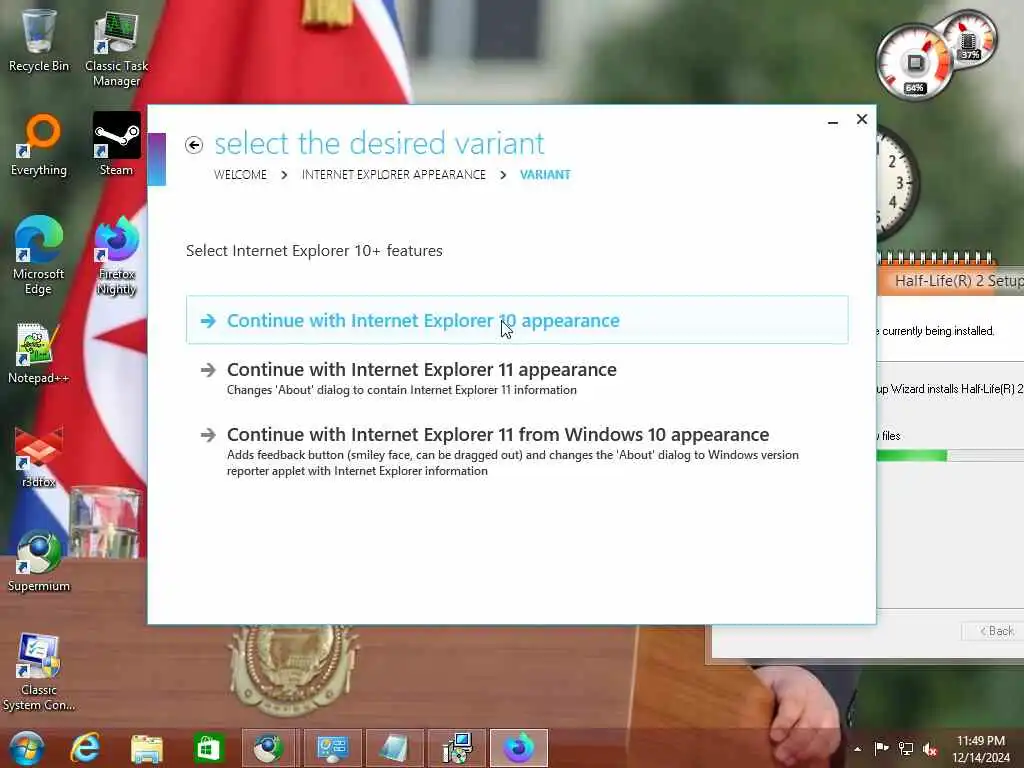Click the WELCOME breadcrumb step

tap(240, 175)
